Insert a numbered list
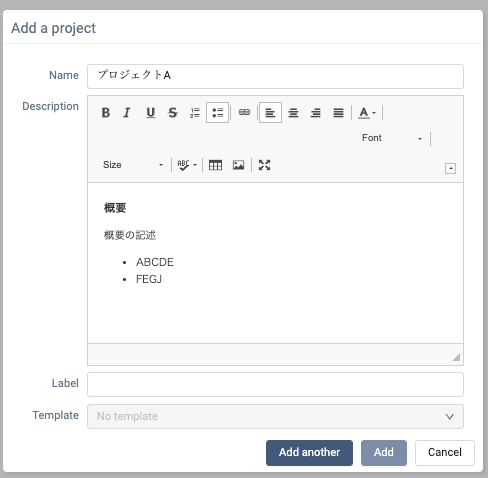The image size is (488, 478). (x=195, y=113)
